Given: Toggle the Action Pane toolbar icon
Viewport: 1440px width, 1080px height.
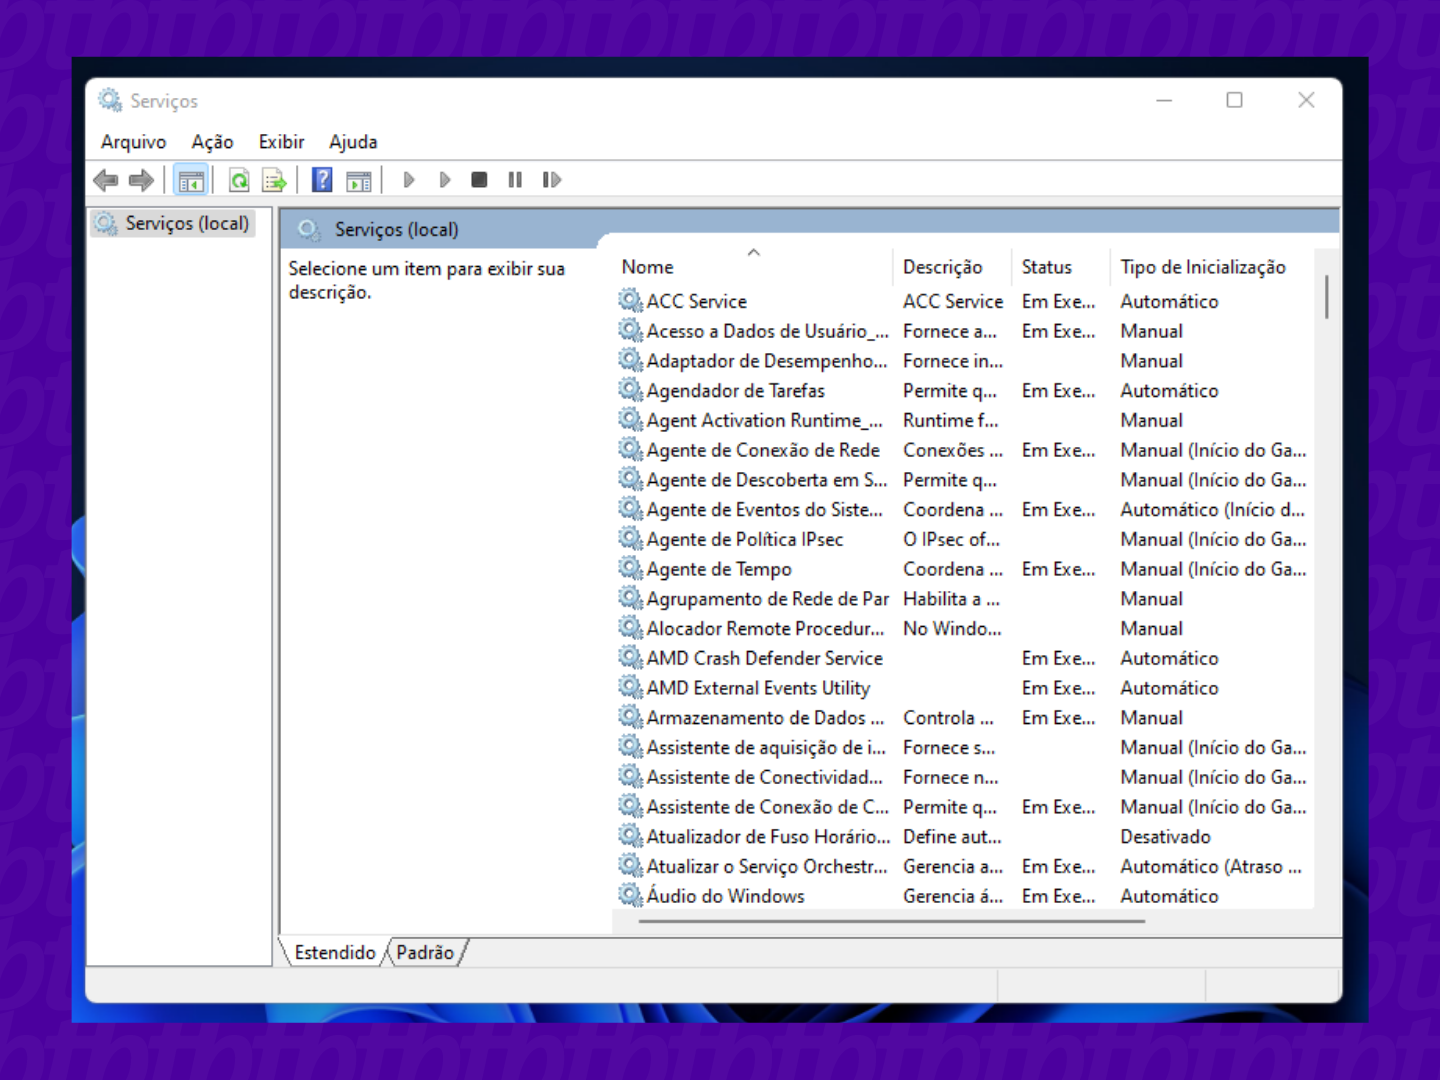Looking at the screenshot, I should point(358,180).
